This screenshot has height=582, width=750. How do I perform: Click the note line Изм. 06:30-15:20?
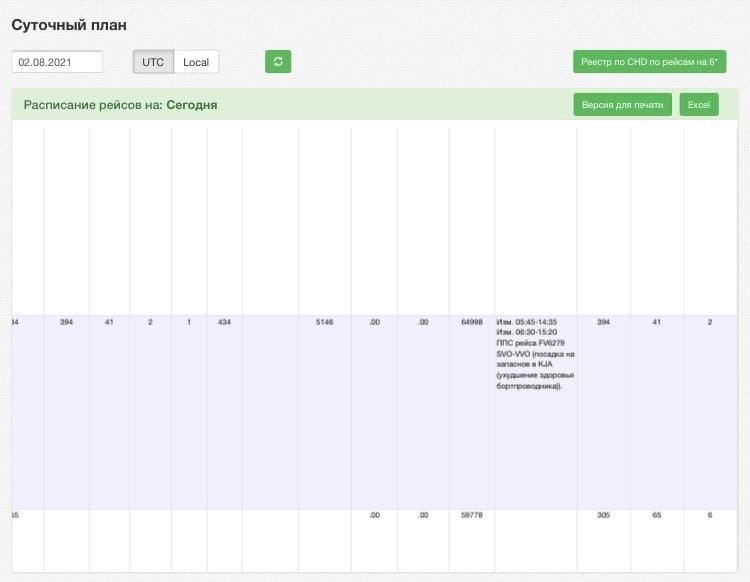(x=527, y=332)
